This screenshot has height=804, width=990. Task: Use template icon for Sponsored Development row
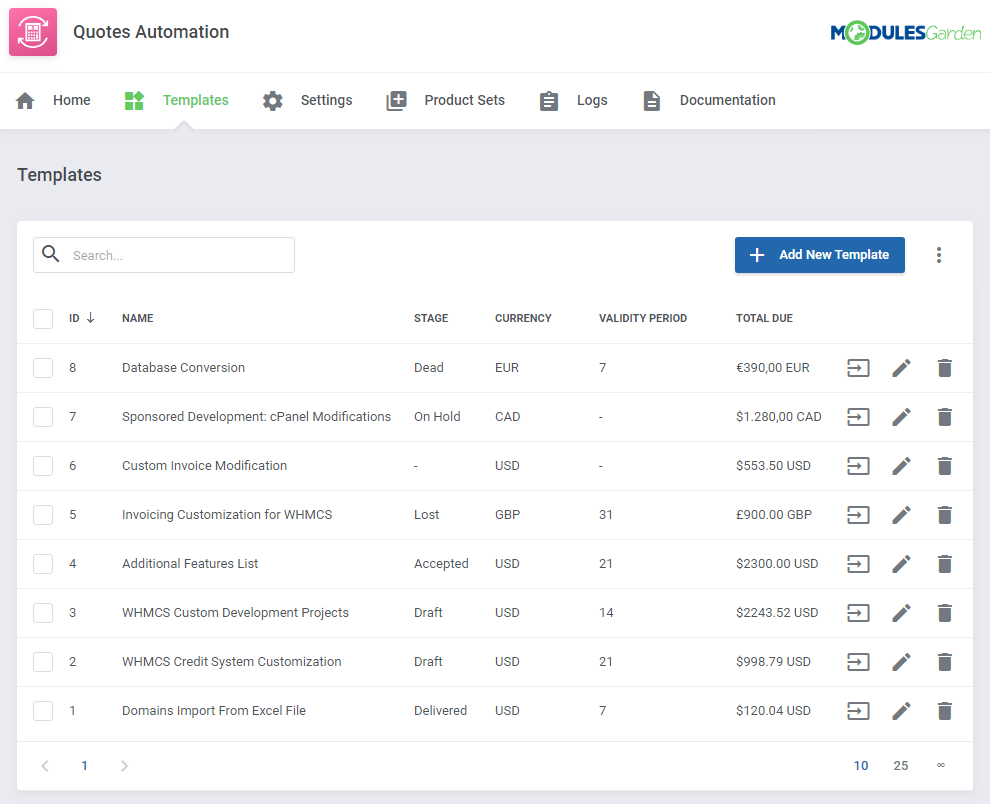pos(858,417)
